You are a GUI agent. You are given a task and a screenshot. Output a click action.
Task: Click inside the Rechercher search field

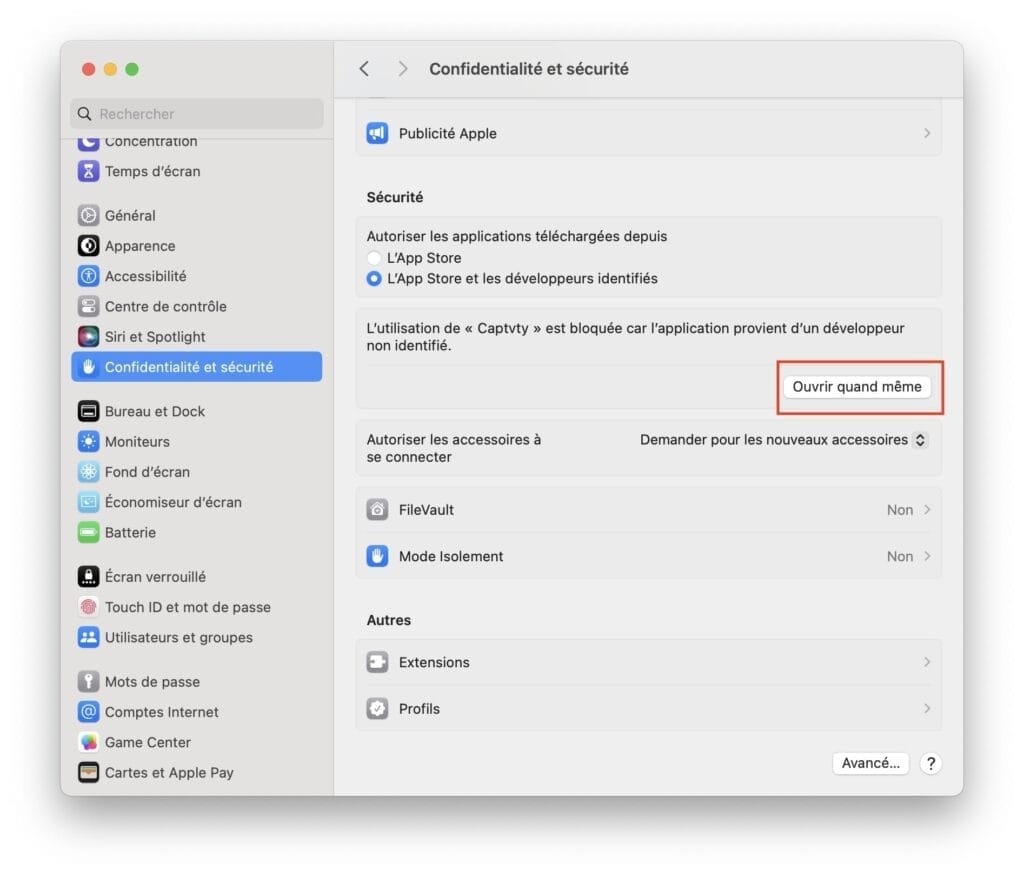pyautogui.click(x=195, y=113)
